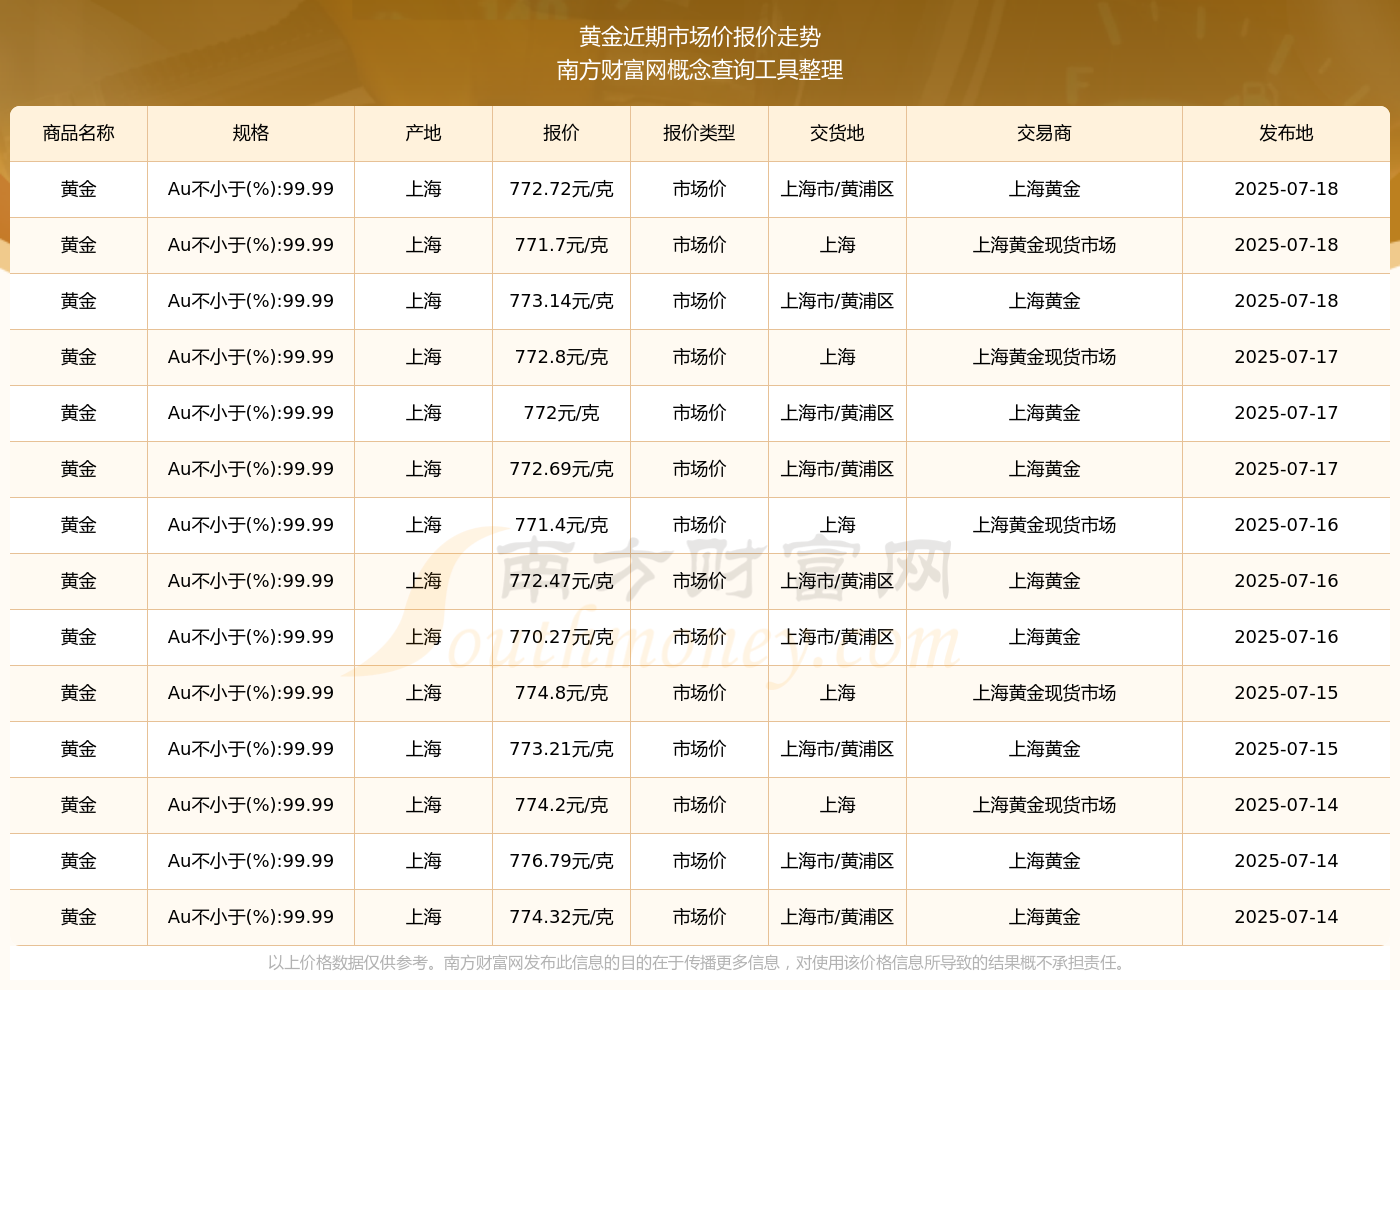The height and width of the screenshot is (1205, 1400).
Task: Click the date 2025-07-15 in the 773.21元/克 row
Action: tap(1287, 749)
